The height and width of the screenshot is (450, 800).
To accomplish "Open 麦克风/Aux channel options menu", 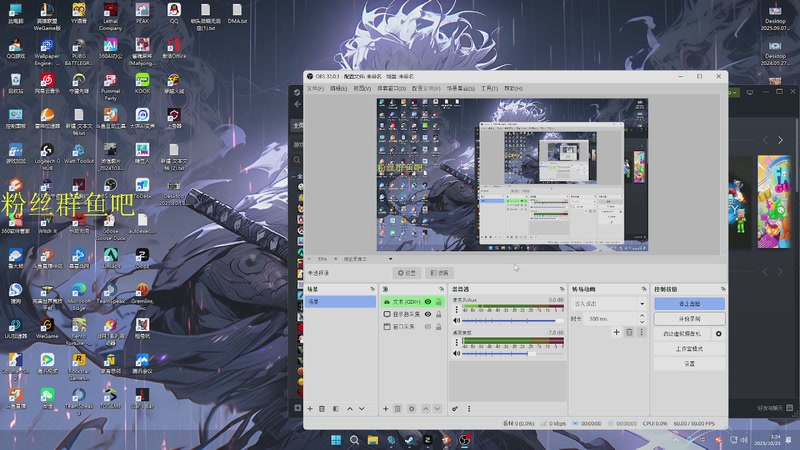I will 457,310.
